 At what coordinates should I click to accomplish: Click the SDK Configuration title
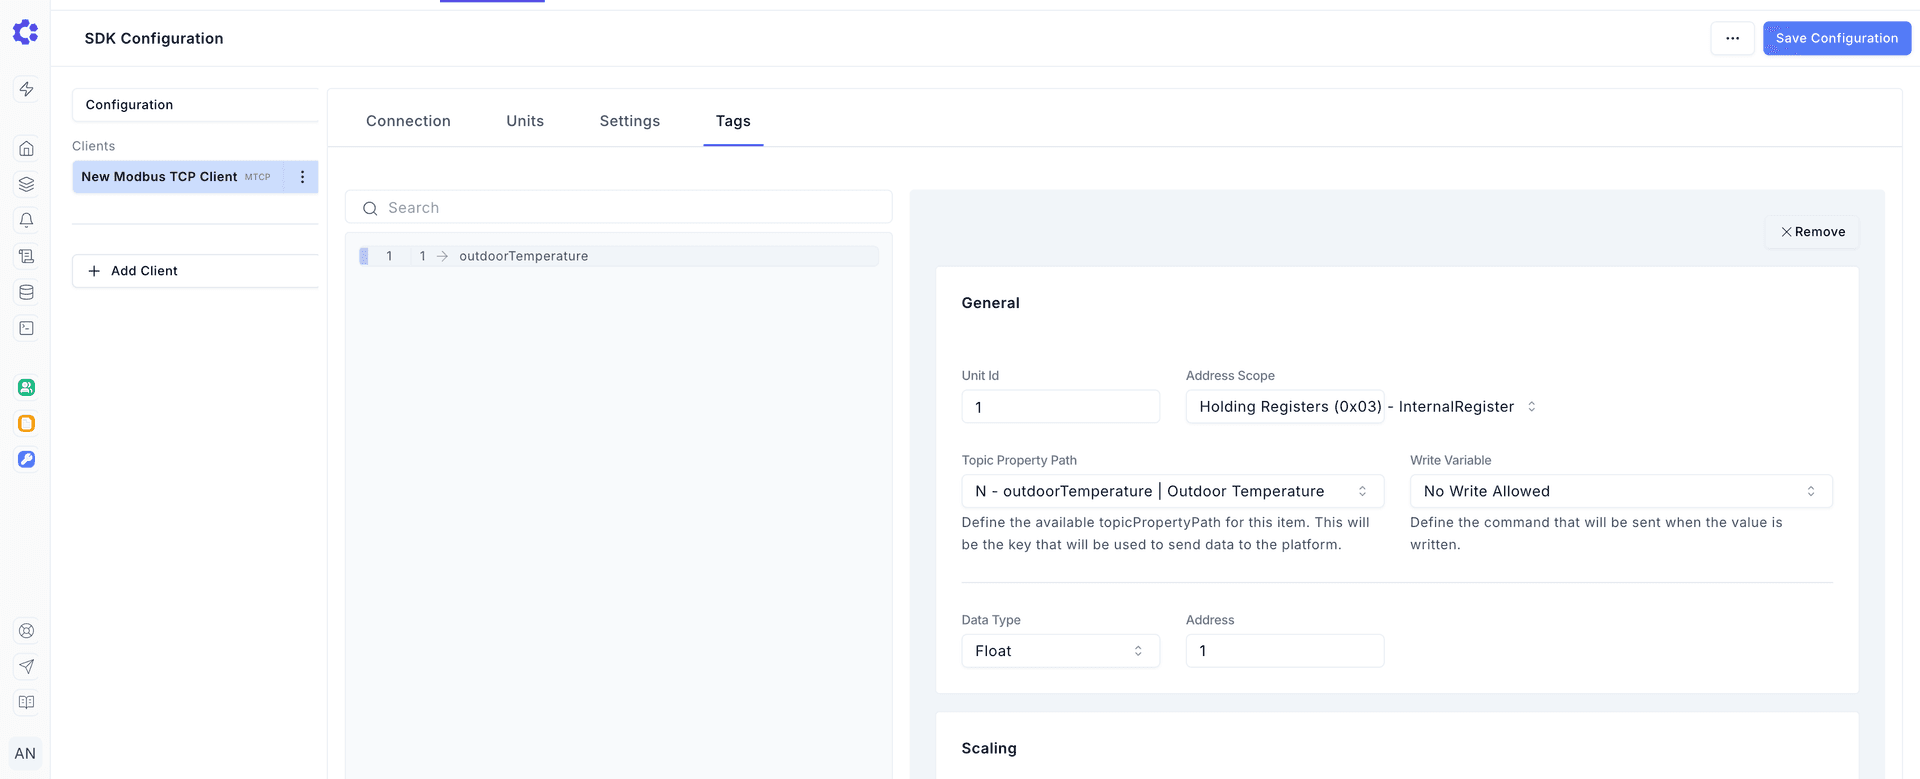tap(154, 38)
